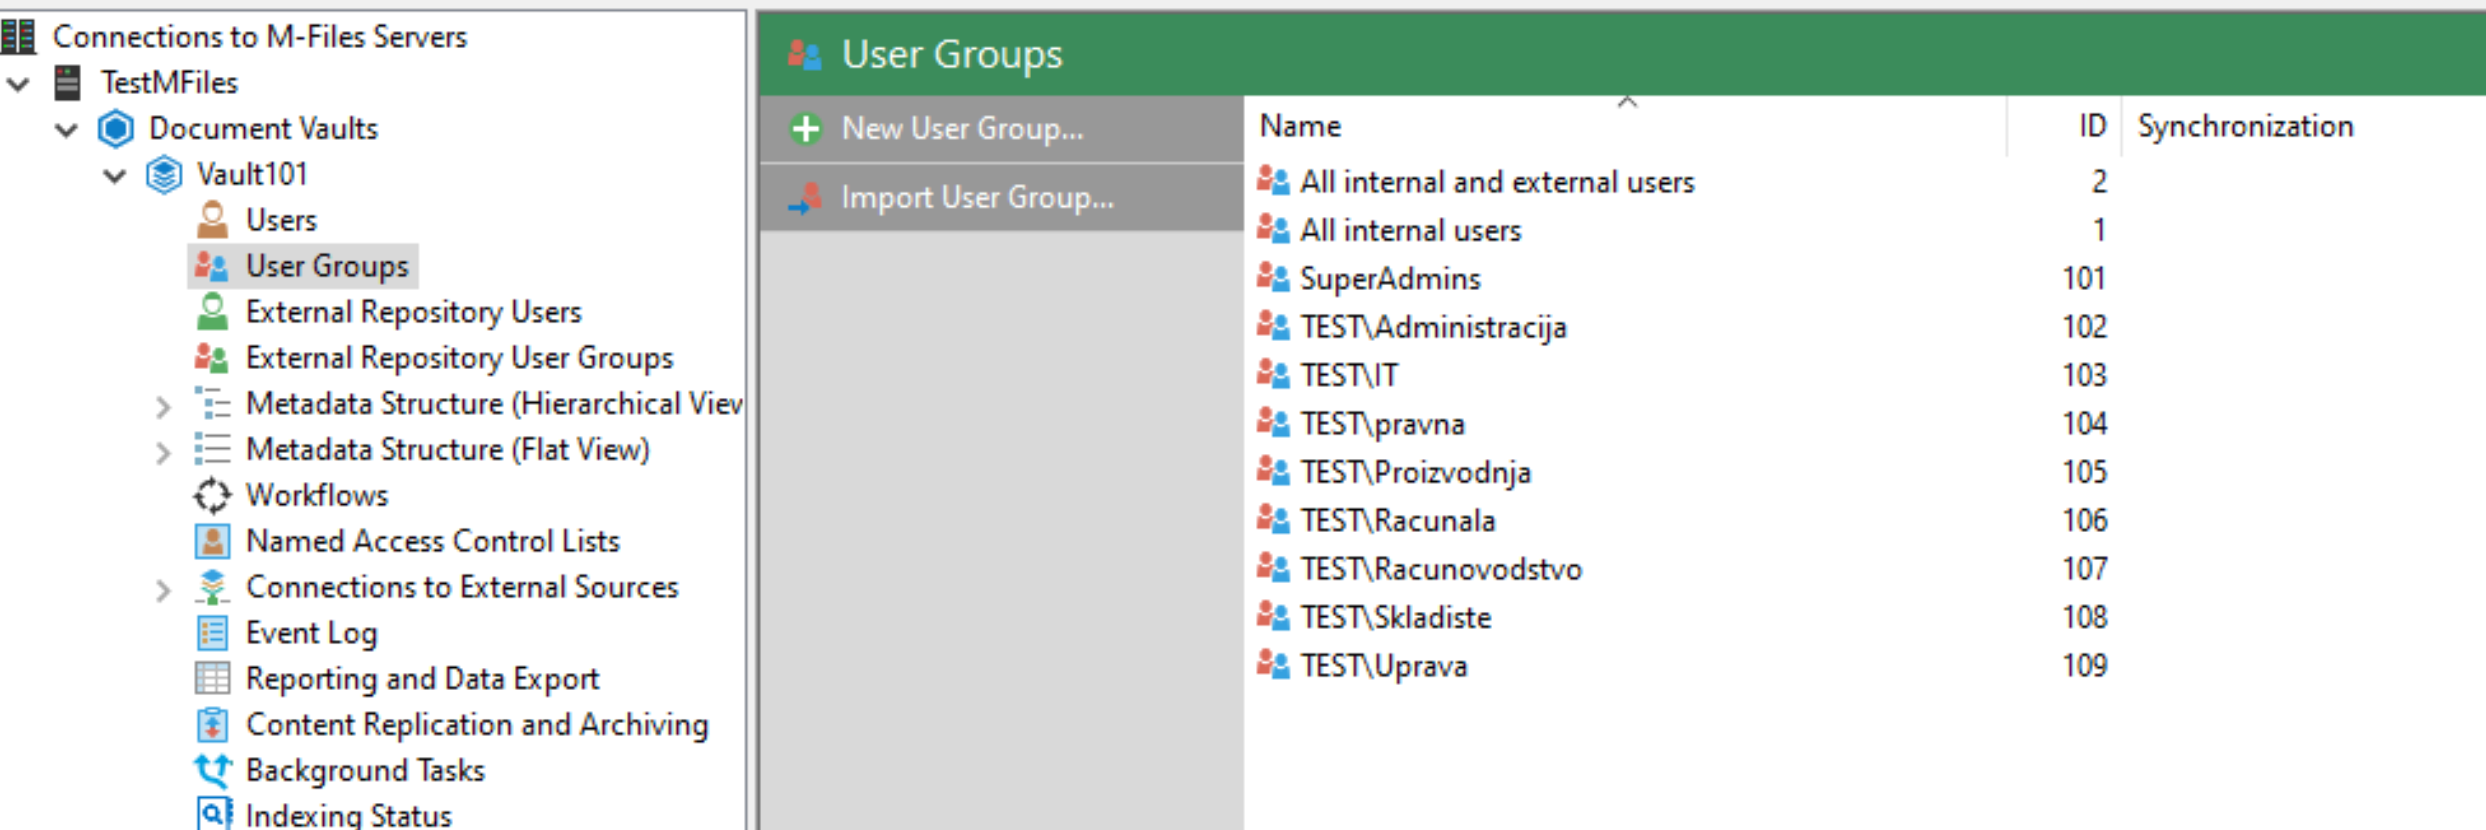The image size is (2486, 830).
Task: Click the Document Vaults hexagon icon
Action: tap(116, 128)
